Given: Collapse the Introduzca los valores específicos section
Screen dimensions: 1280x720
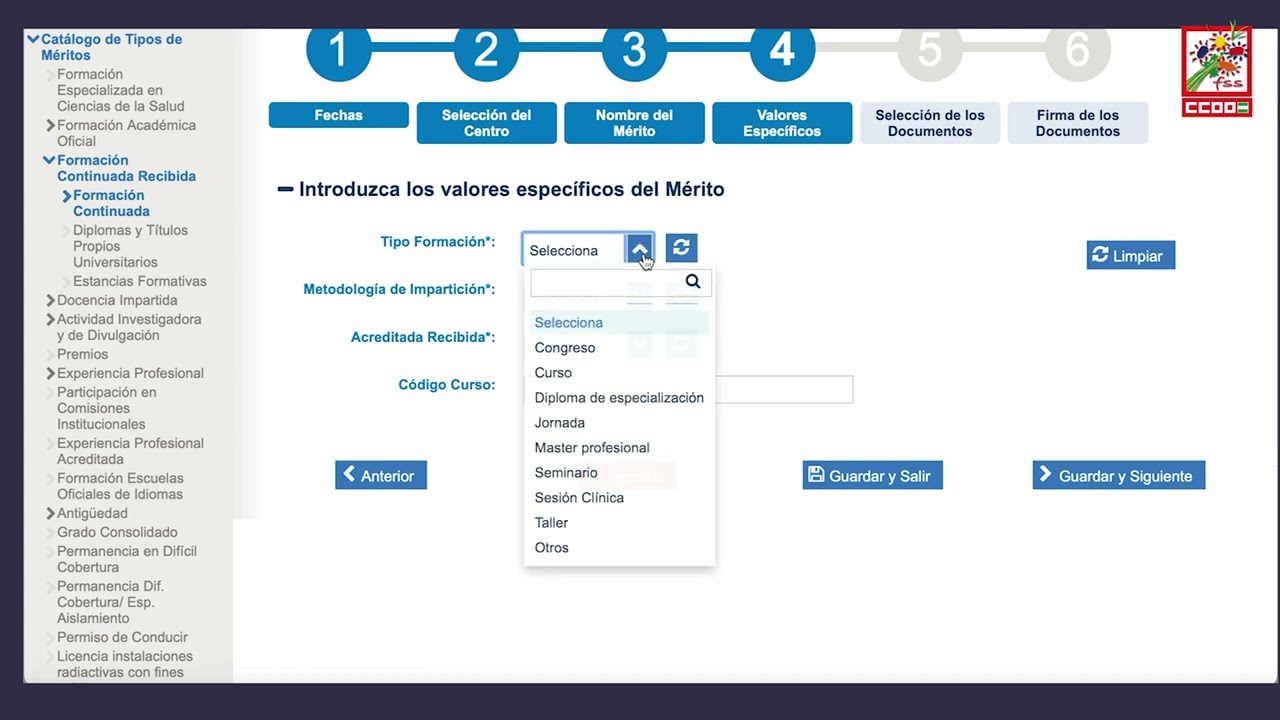Looking at the screenshot, I should pos(285,189).
